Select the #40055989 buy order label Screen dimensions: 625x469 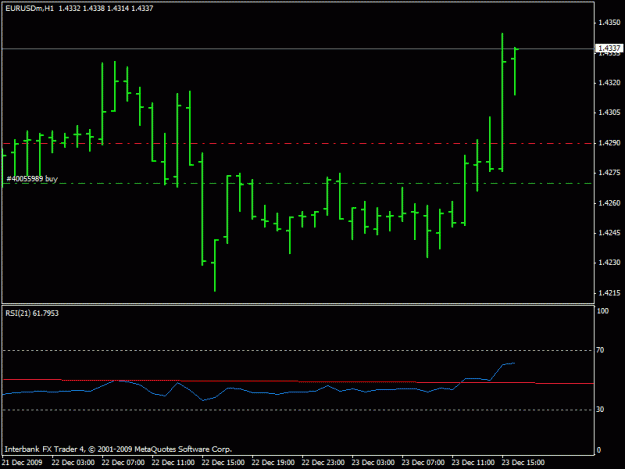point(32,179)
